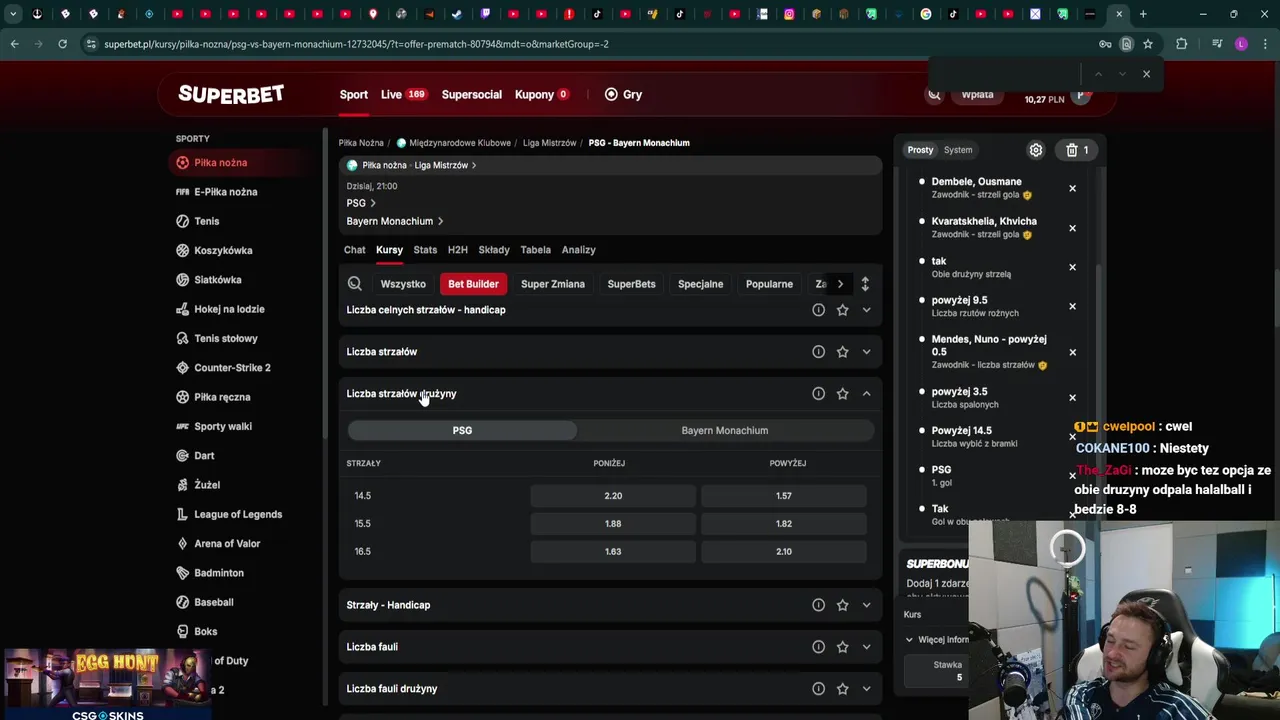The image size is (1280, 720).
Task: Remove powyżej 9.5 corners selection
Action: tap(1072, 306)
